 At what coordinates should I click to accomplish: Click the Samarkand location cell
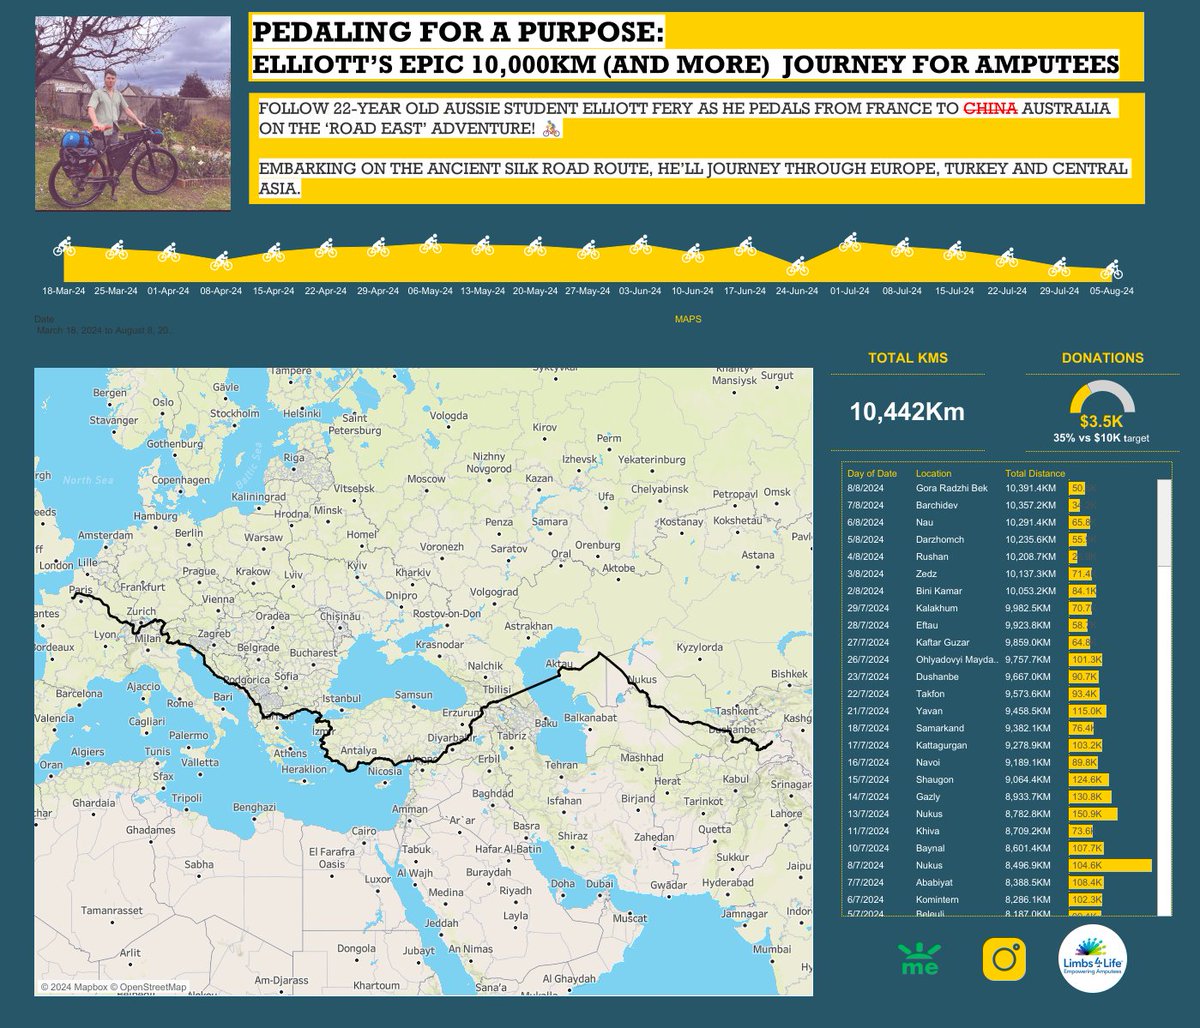(938, 728)
